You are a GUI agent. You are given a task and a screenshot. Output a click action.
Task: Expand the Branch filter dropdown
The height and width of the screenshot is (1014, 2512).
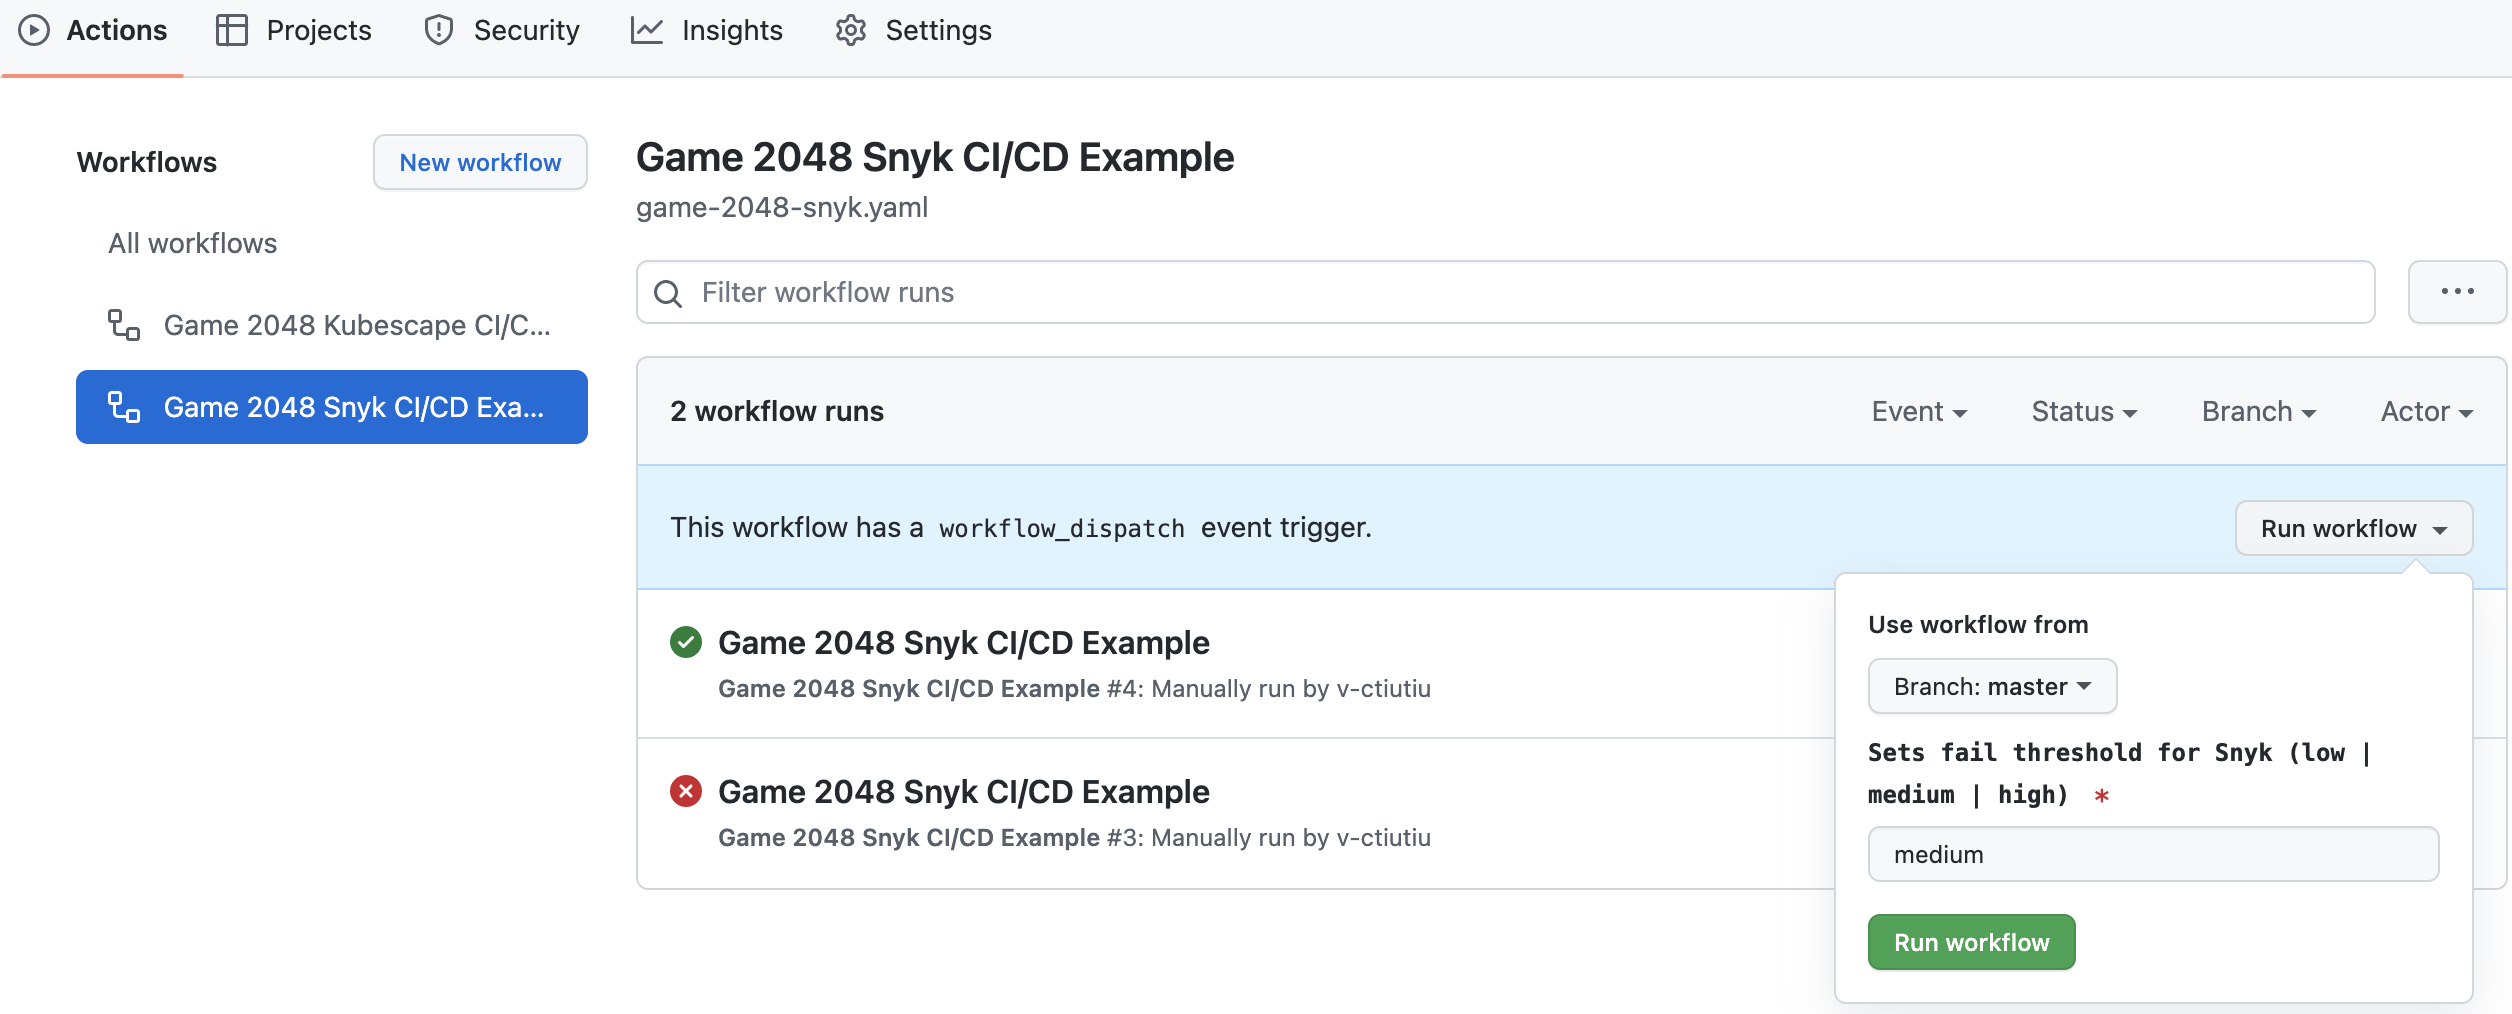(x=2259, y=411)
